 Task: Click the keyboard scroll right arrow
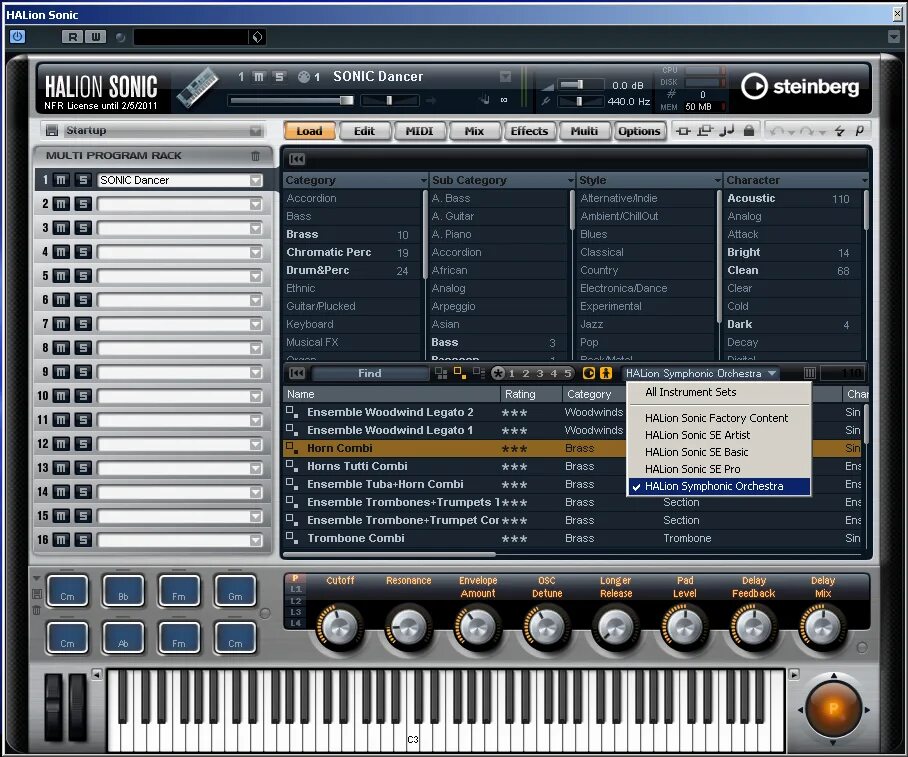[794, 674]
